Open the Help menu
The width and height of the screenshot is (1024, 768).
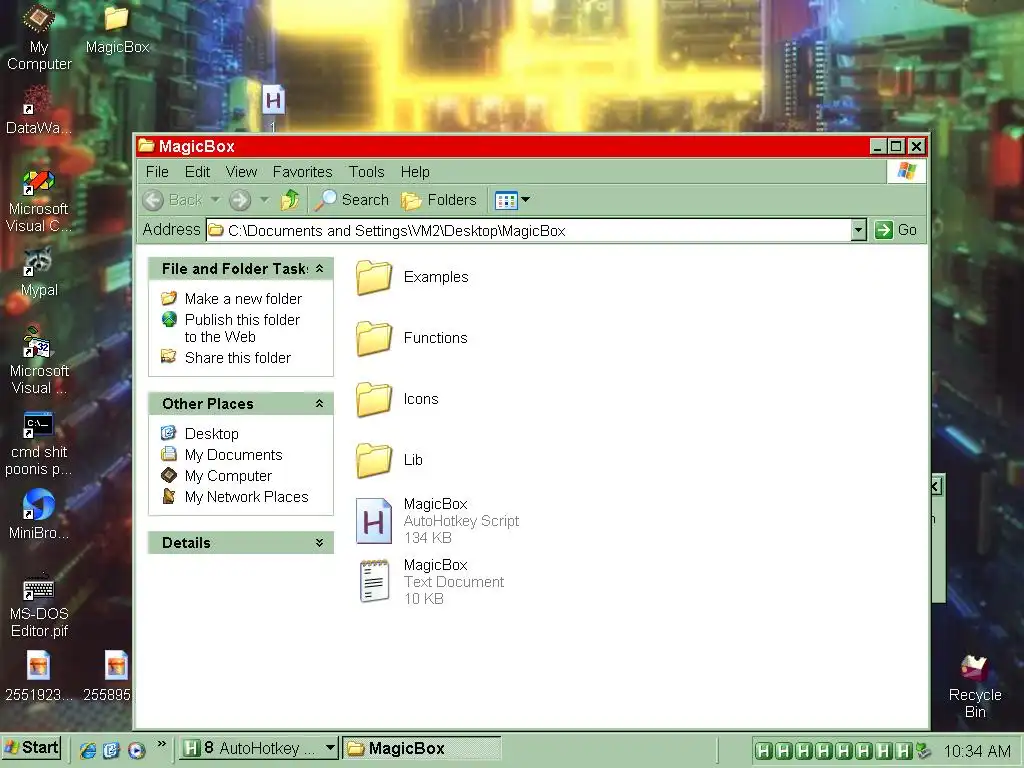pyautogui.click(x=415, y=172)
